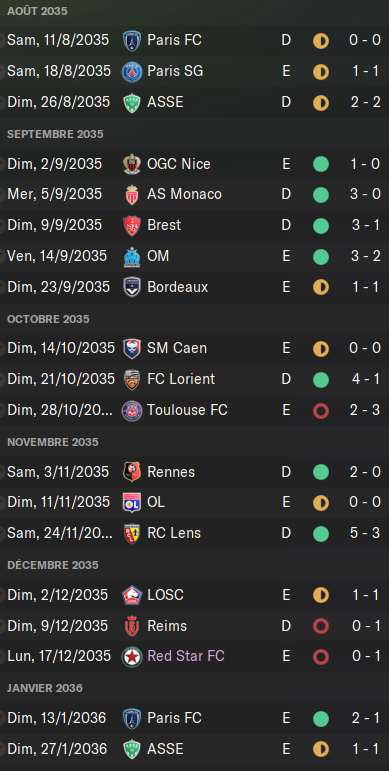Select the Janvier 2036 month header
The height and width of the screenshot is (771, 389).
(x=45, y=688)
